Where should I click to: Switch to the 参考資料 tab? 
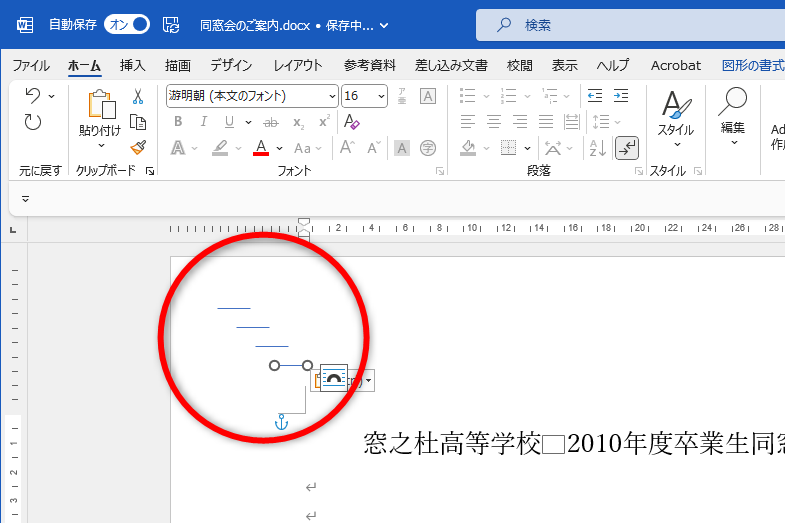tap(369, 66)
